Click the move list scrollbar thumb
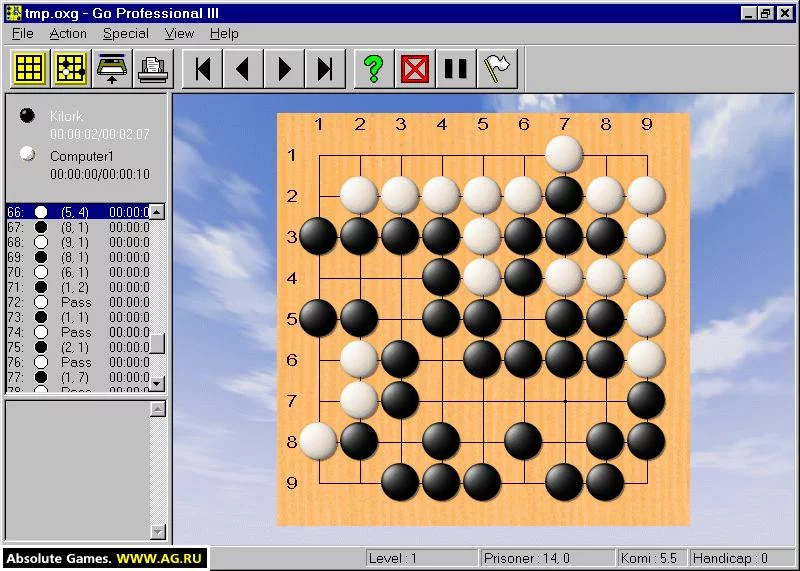This screenshot has width=800, height=571. click(x=157, y=343)
